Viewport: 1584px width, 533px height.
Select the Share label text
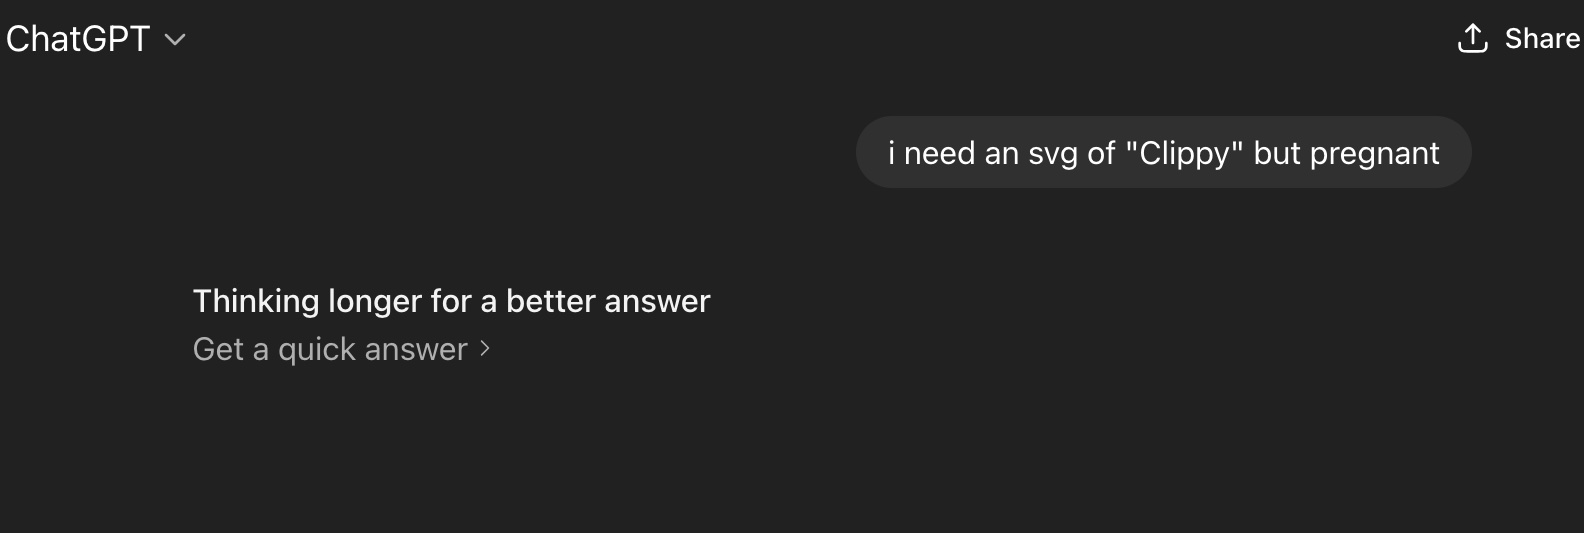(1542, 39)
